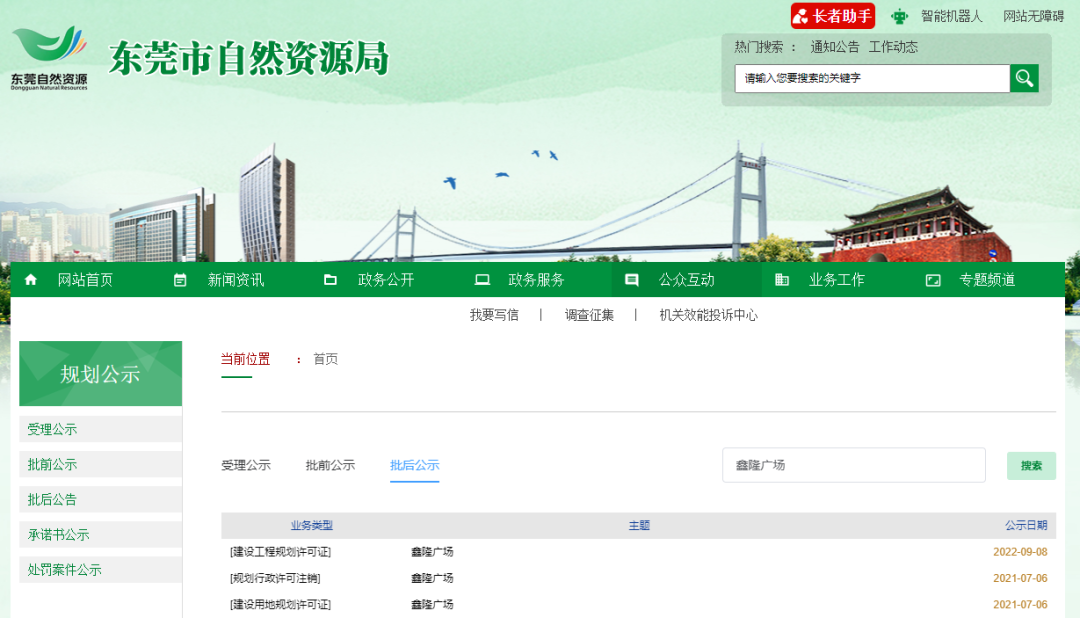
Task: Switch to the 批前公示 tab
Action: pos(330,465)
